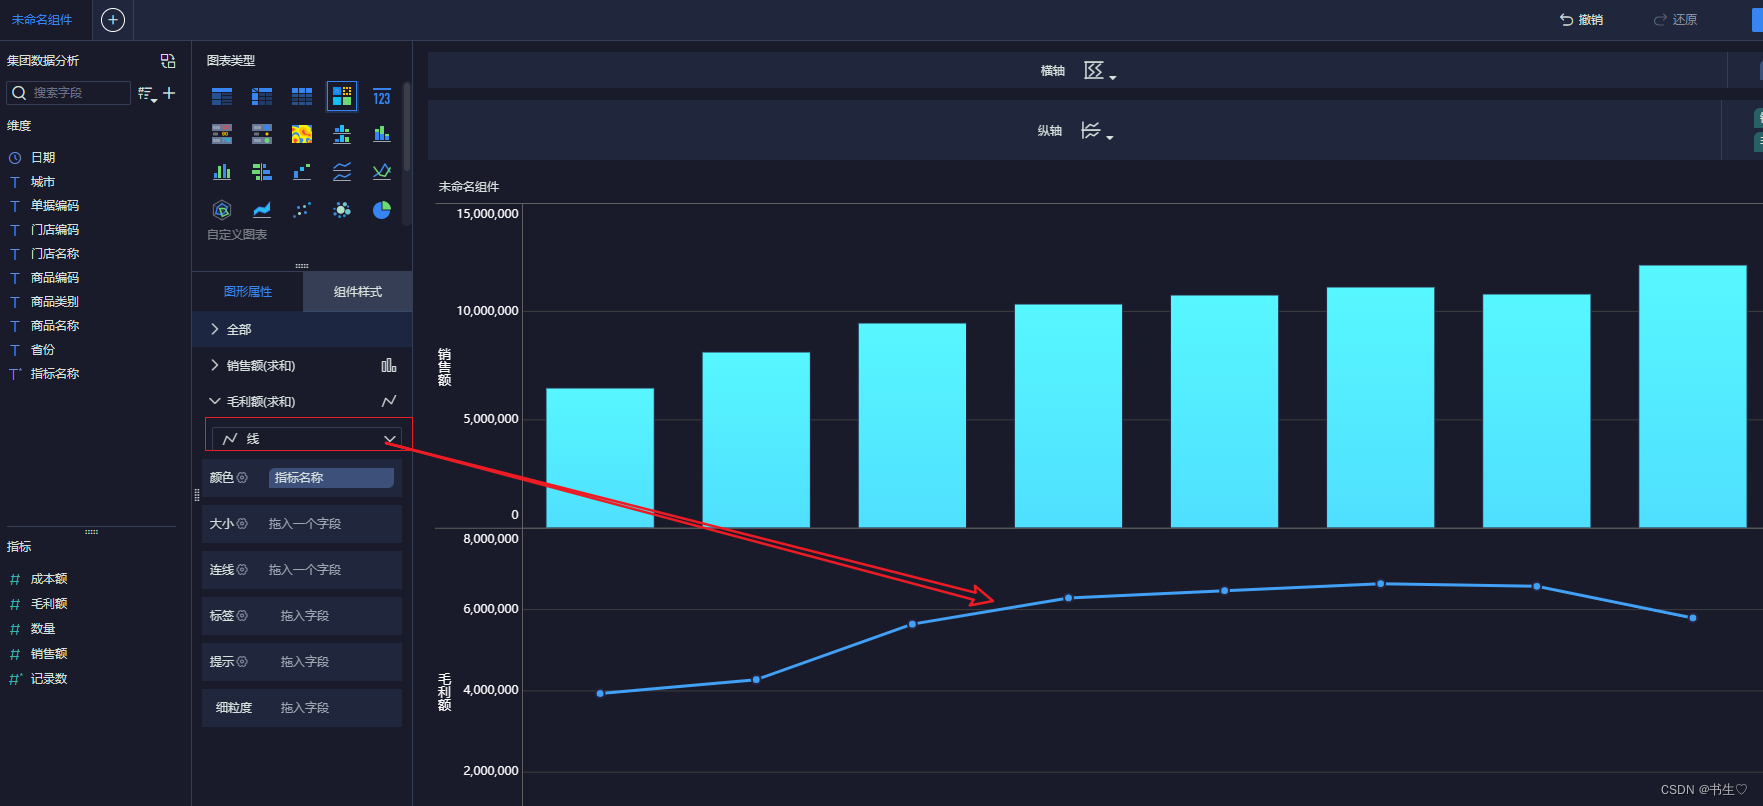This screenshot has height=806, width=1763.
Task: Select the 记录数 measure field
Action: (49, 679)
